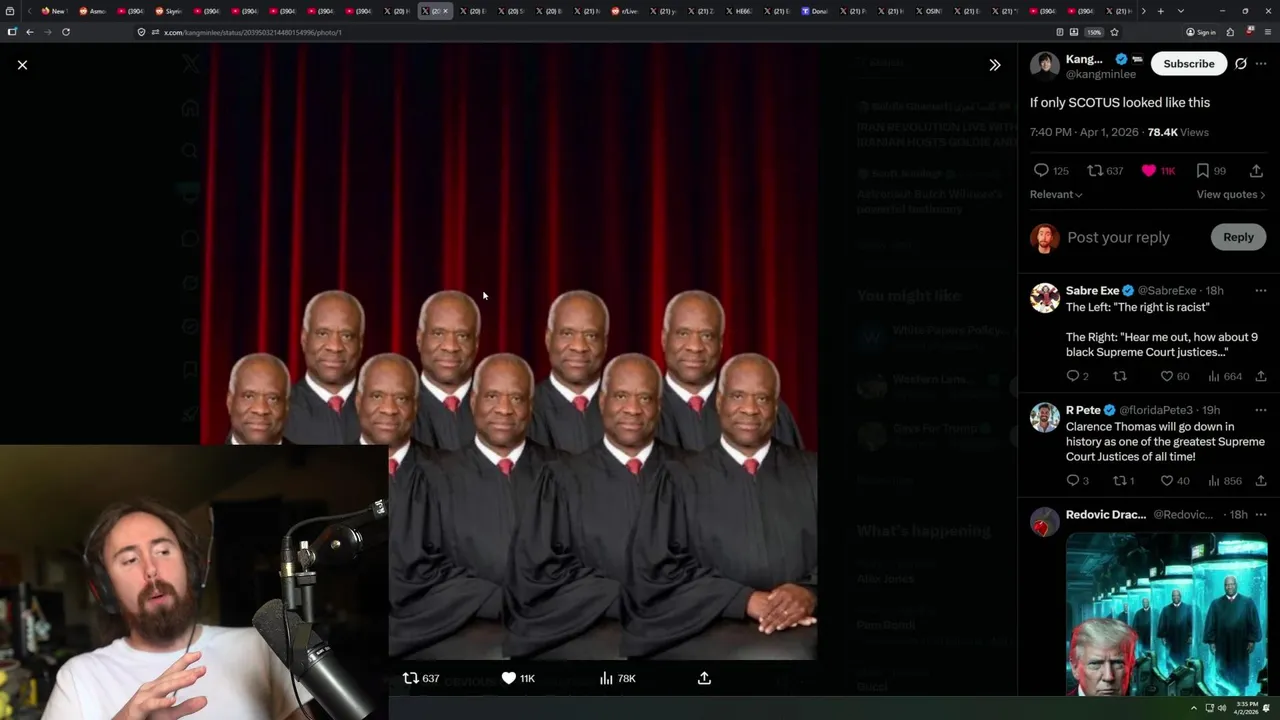This screenshot has width=1280, height=720.
Task: Open more options on Sabre Exe reply
Action: [x=1261, y=290]
